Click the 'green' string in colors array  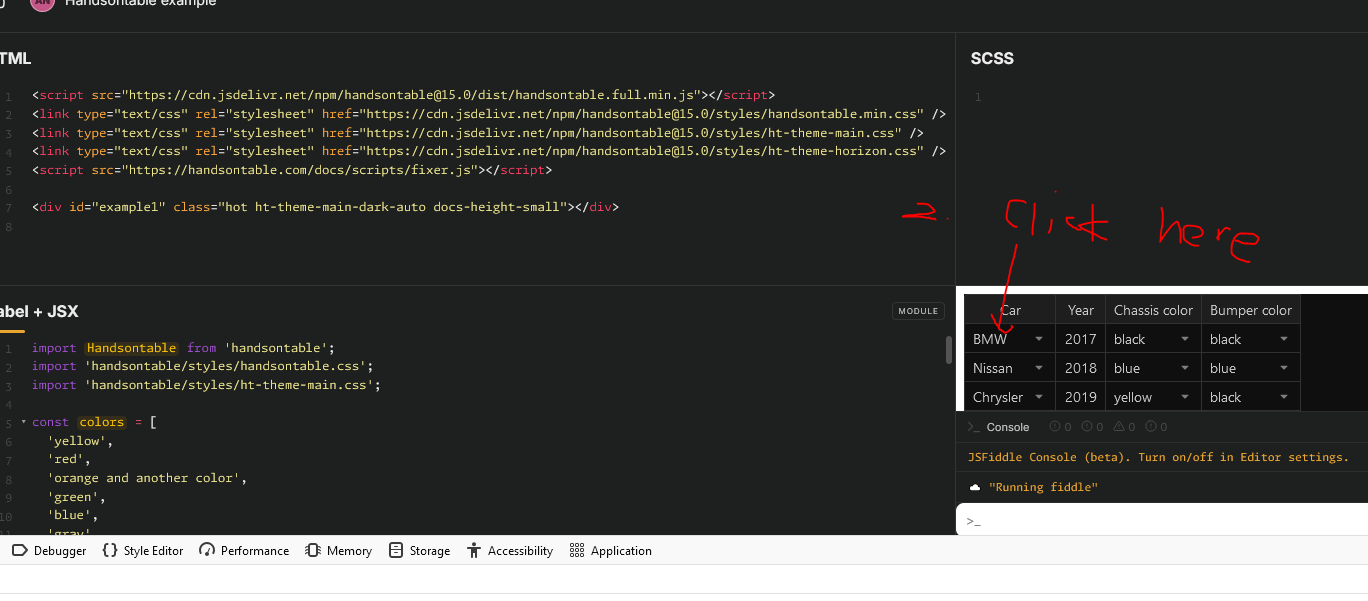(74, 497)
